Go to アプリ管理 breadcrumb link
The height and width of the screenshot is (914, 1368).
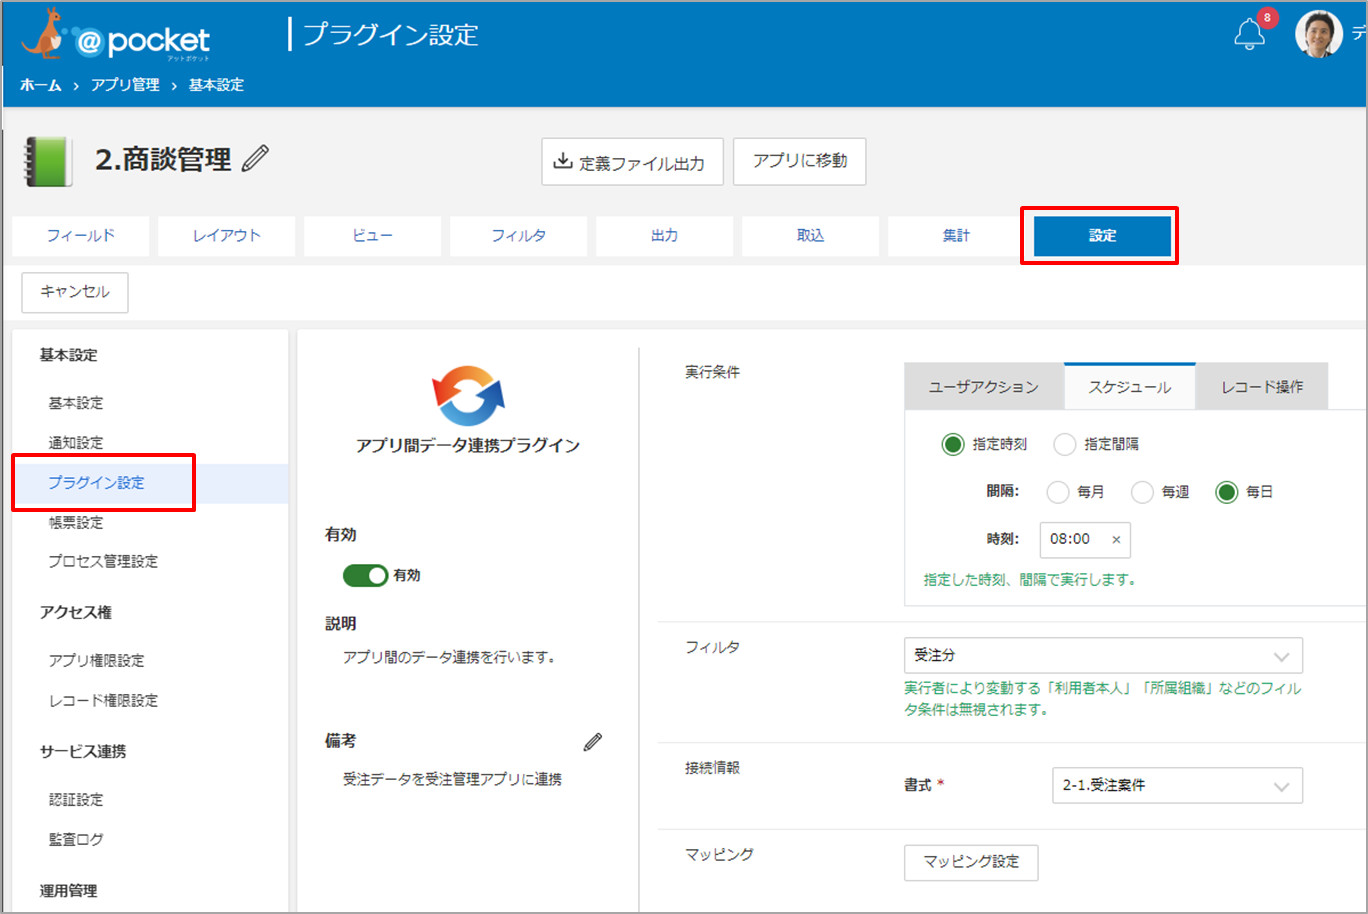coord(125,85)
